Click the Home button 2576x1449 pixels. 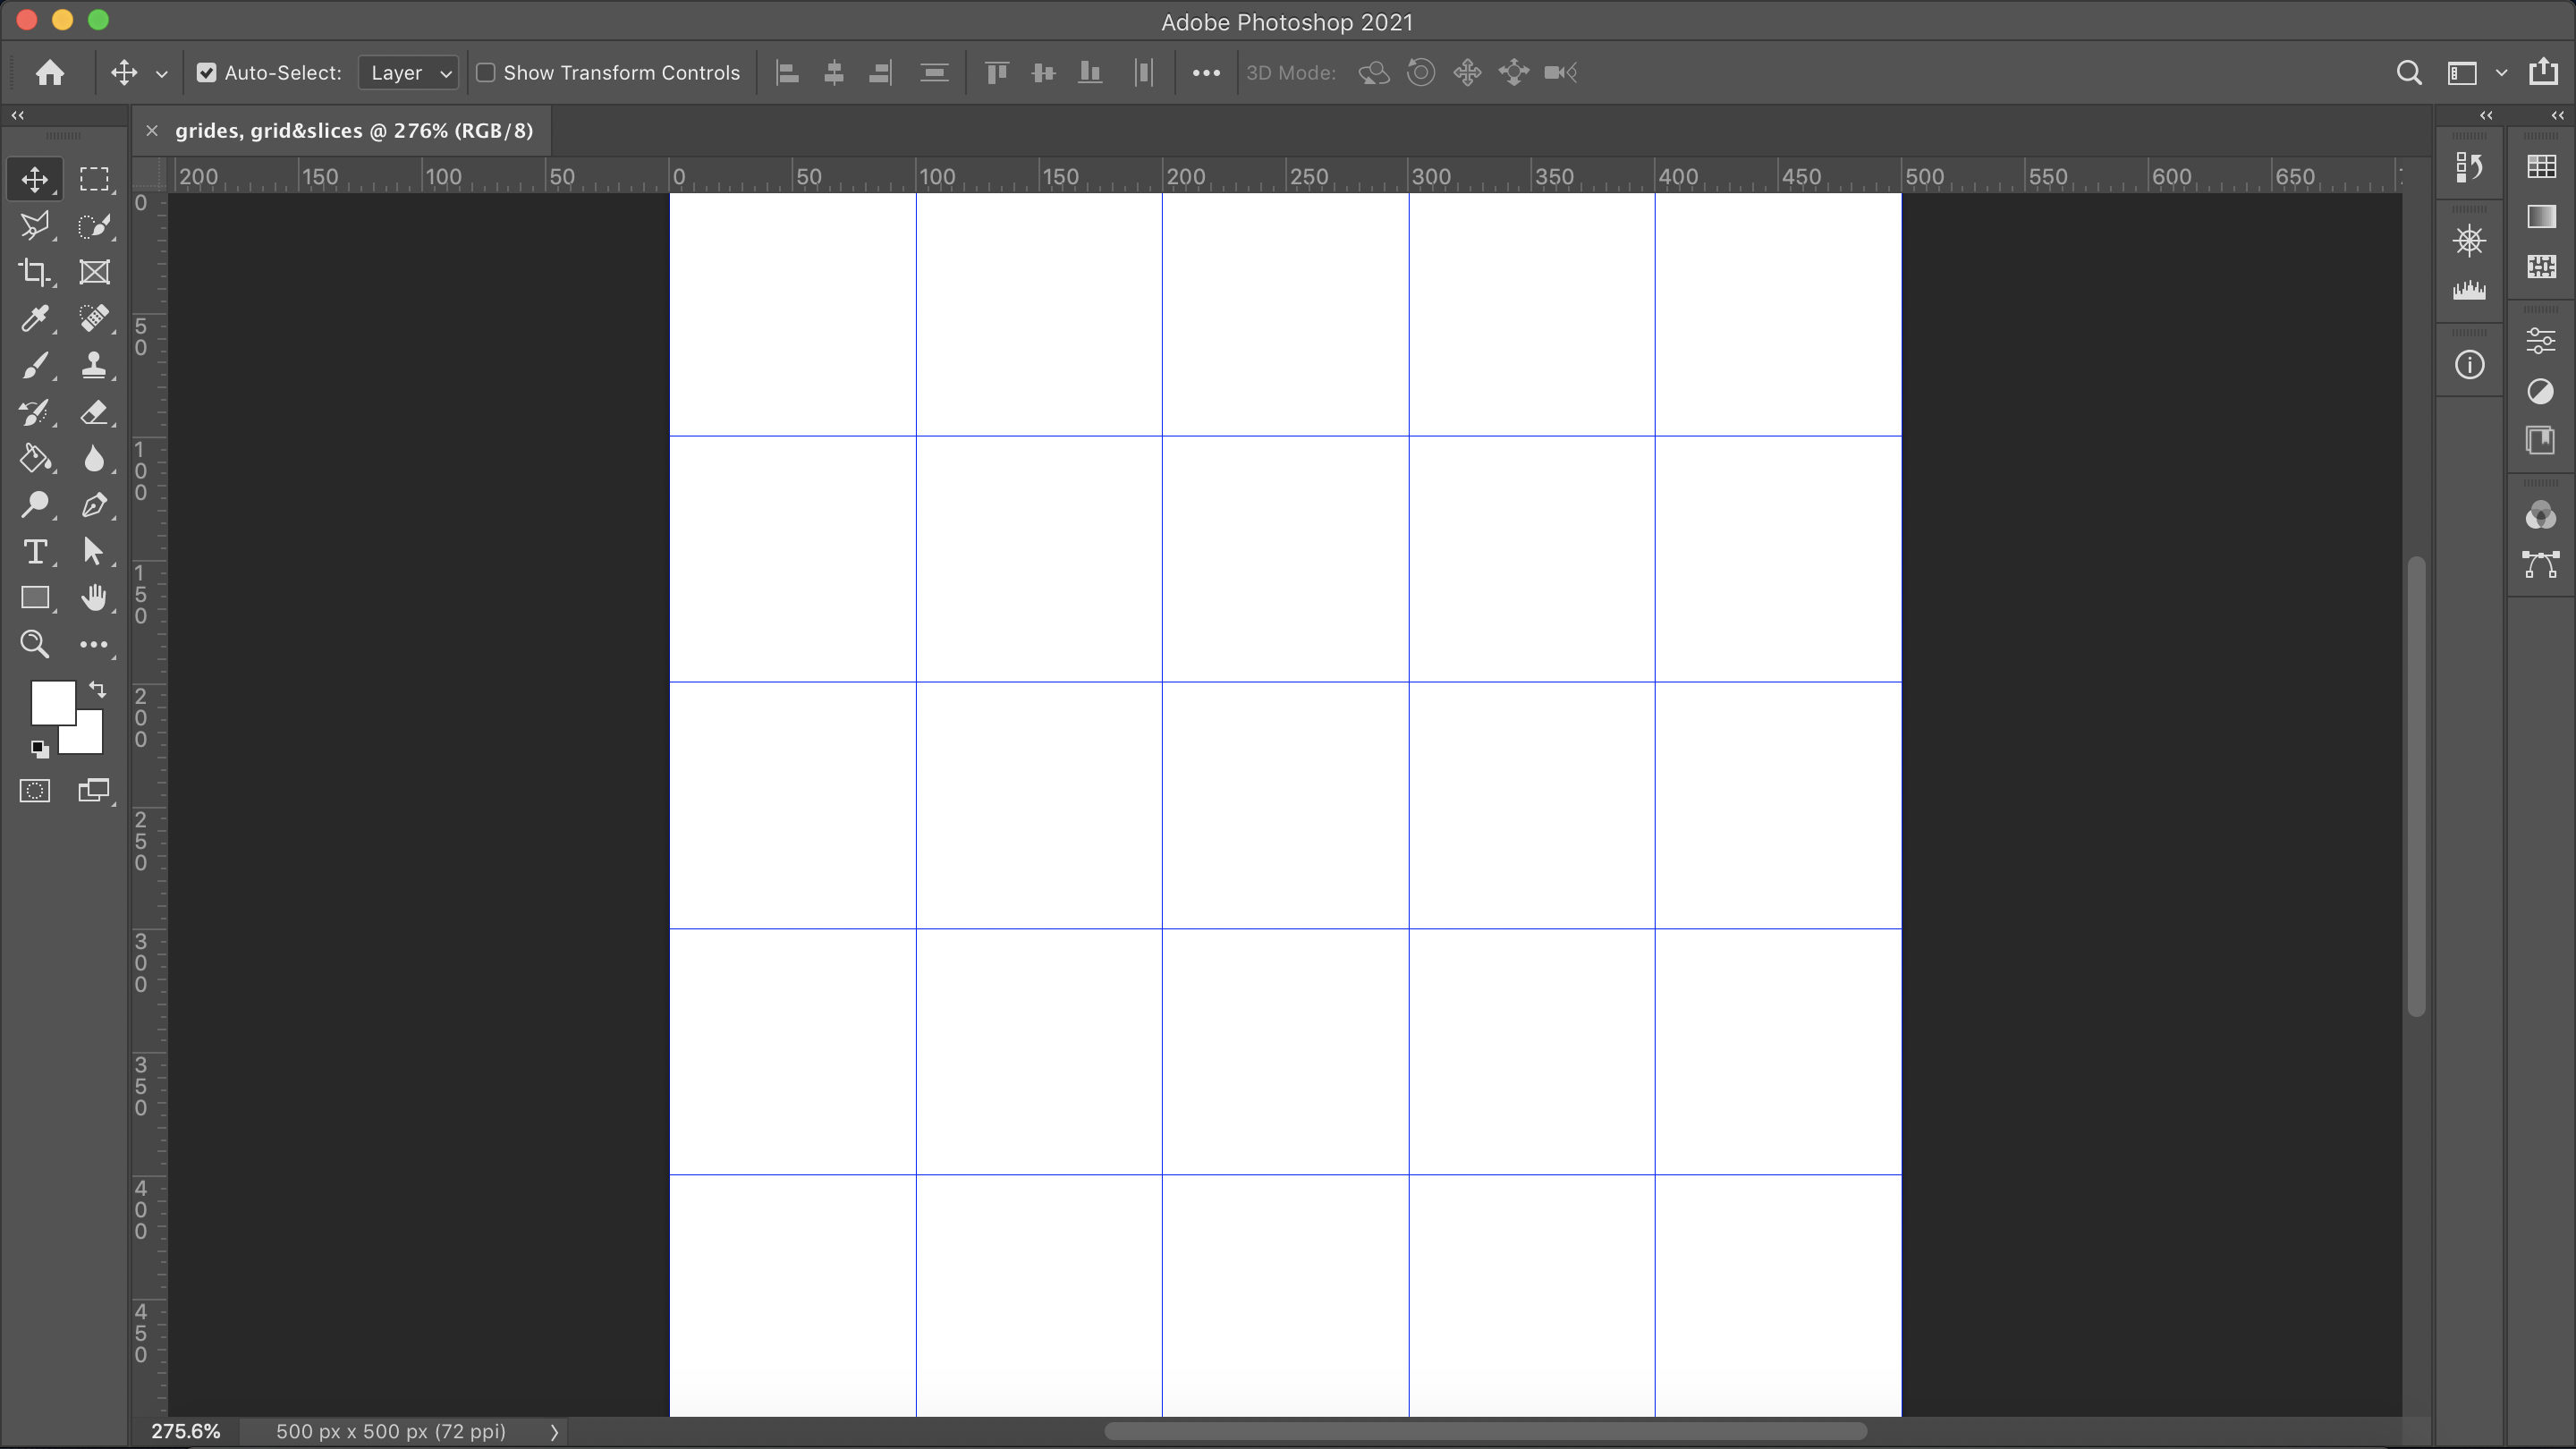tap(50, 73)
